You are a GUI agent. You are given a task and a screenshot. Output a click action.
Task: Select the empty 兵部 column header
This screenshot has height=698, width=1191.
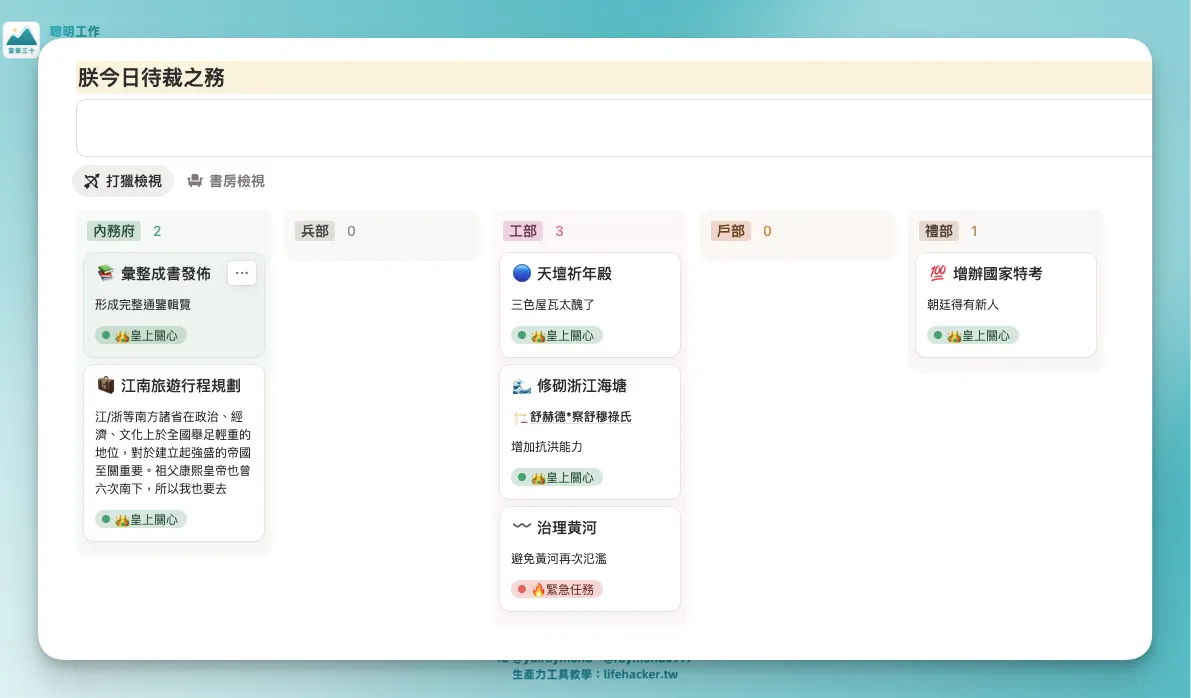(315, 231)
